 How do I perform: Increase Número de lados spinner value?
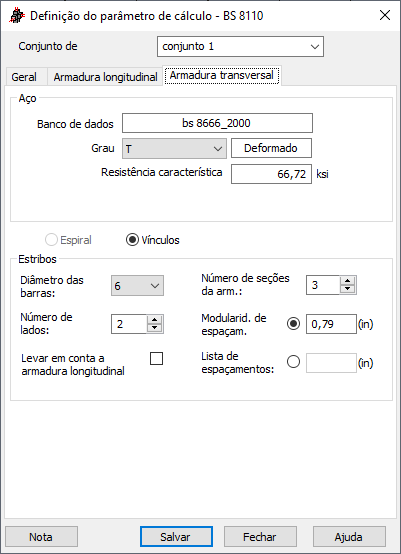coord(154,320)
